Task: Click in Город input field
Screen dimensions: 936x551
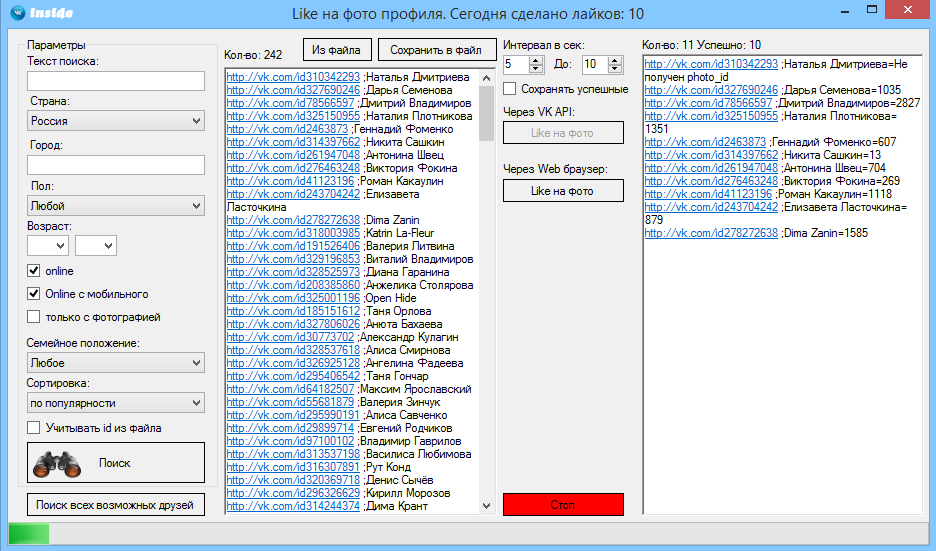Action: pos(116,165)
